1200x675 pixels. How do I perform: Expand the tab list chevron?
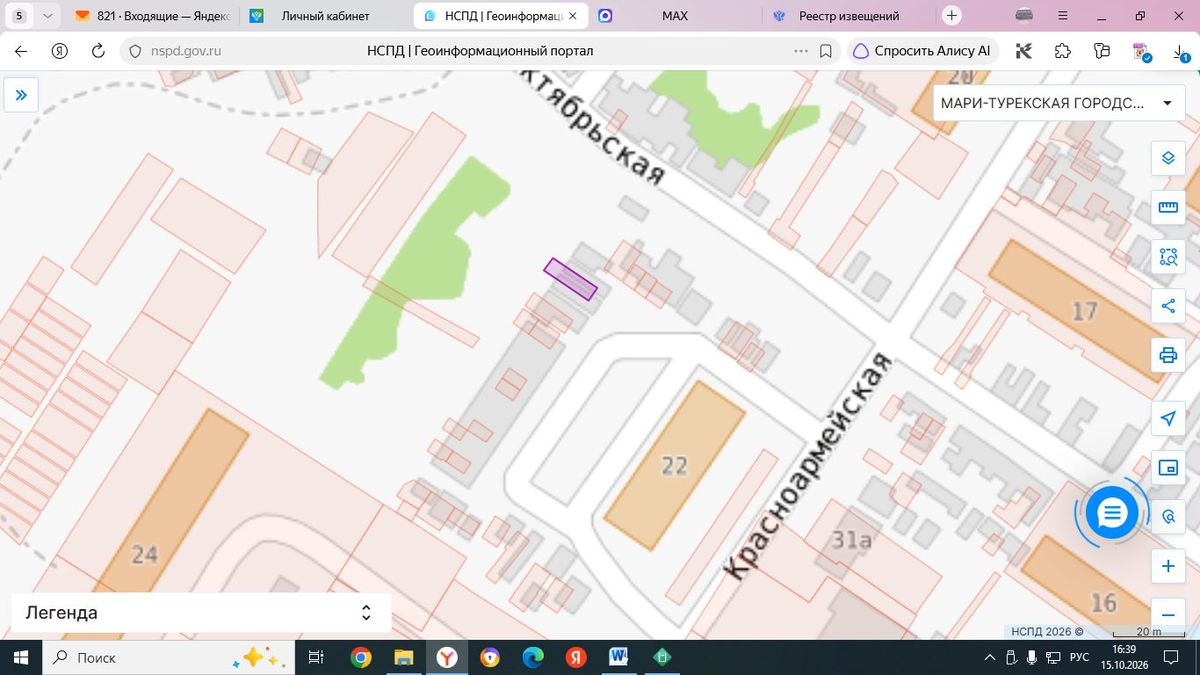coord(47,16)
